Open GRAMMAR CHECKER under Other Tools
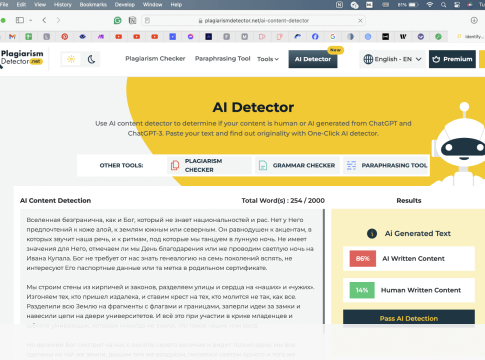This screenshot has width=485, height=360. pos(297,165)
